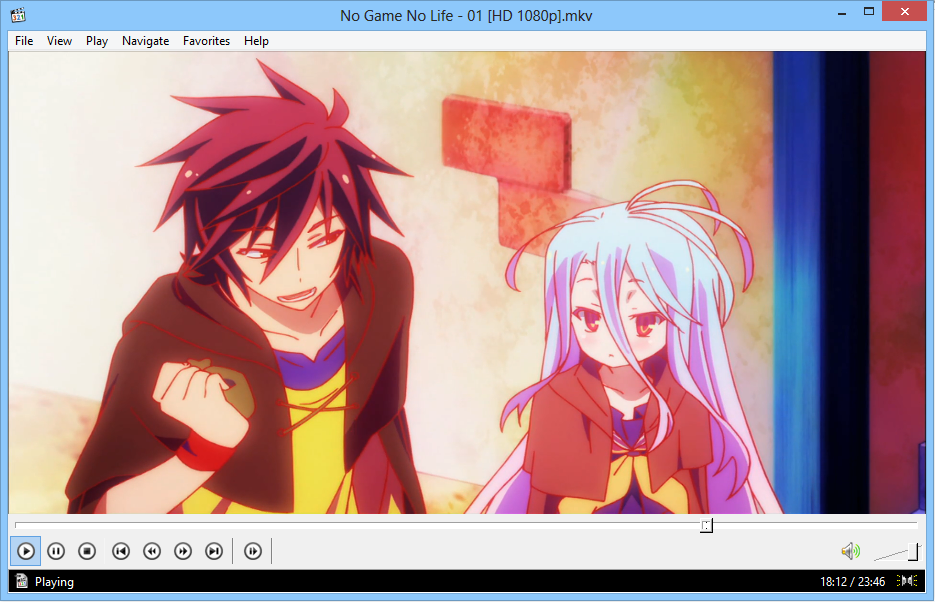Pause the video playback

point(56,551)
